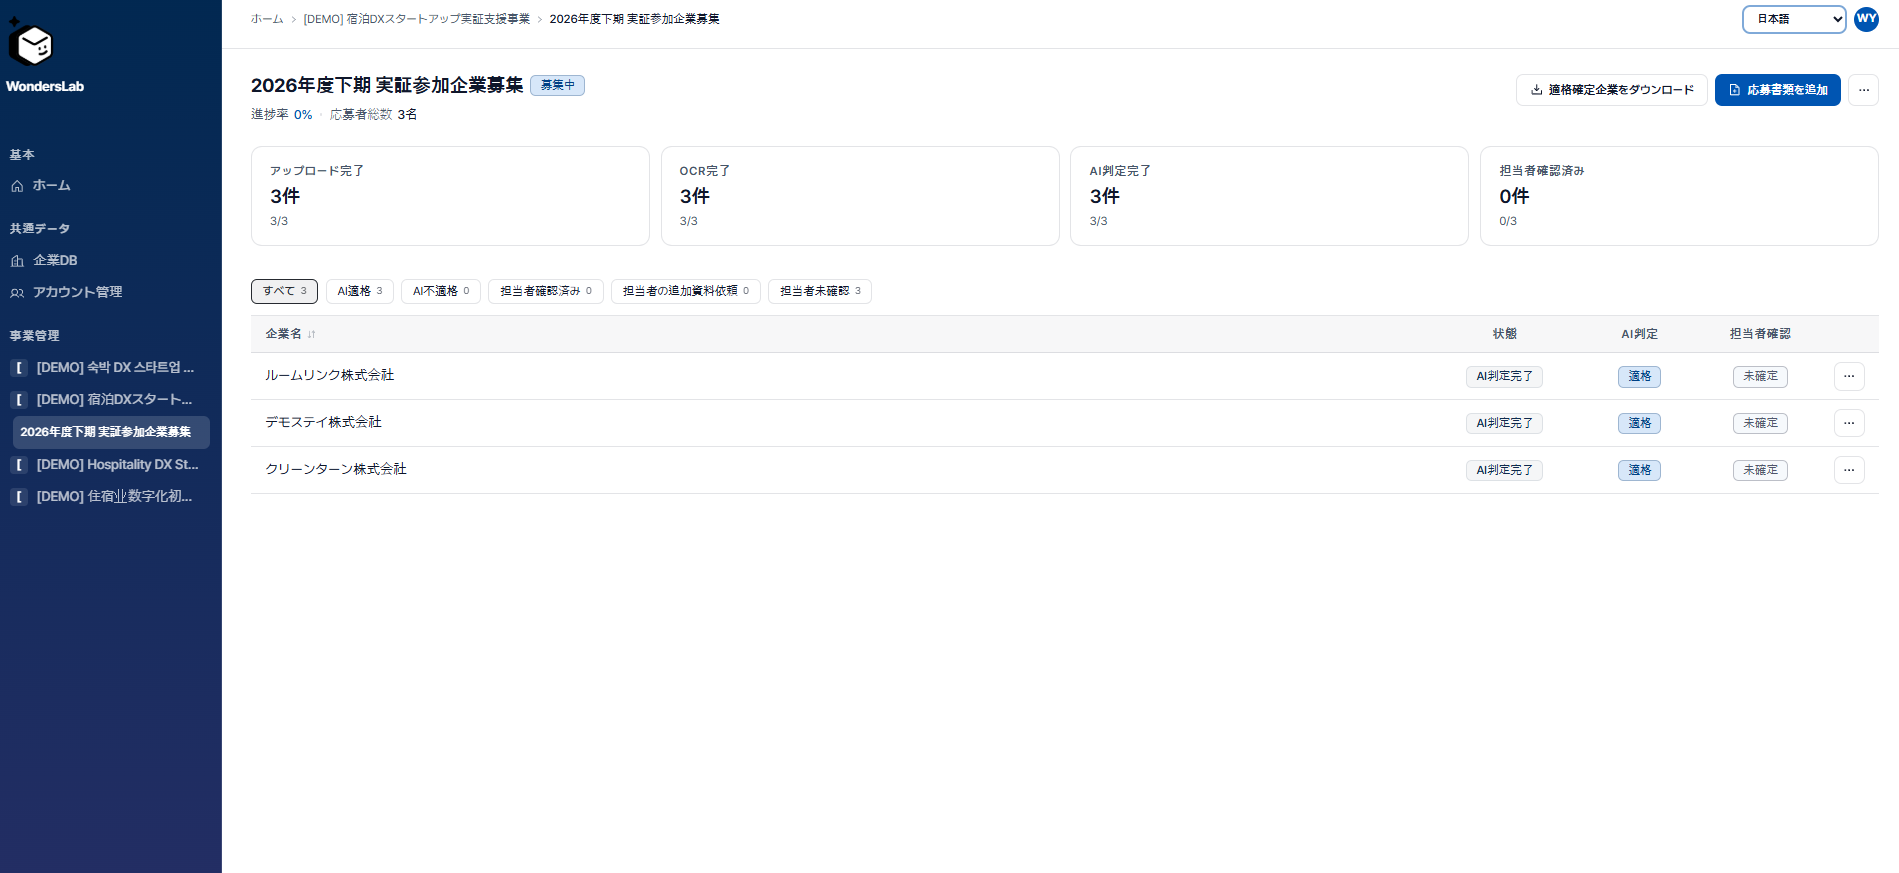Click the 適格 badge for デモステイ株式会社
This screenshot has width=1899, height=873.
pos(1639,423)
